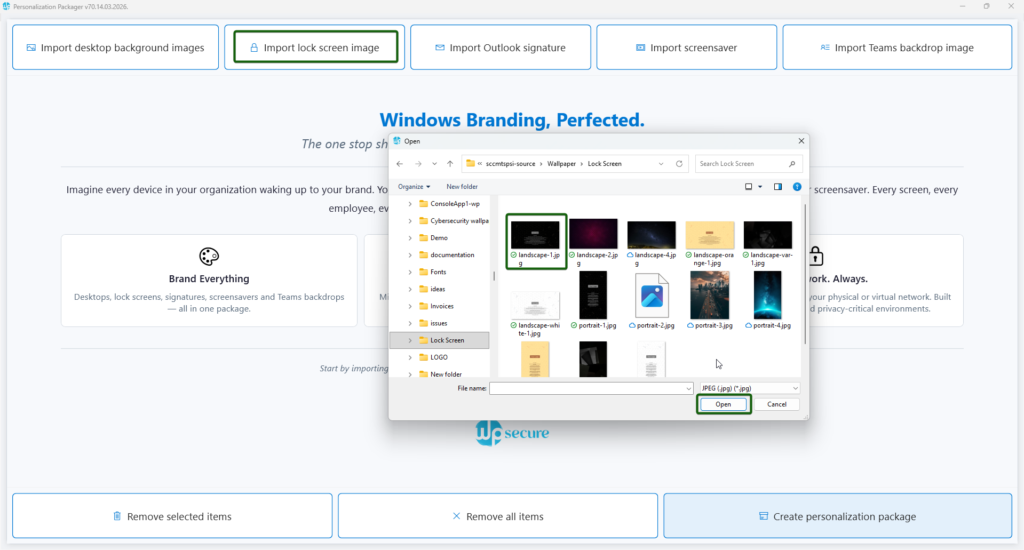Refresh the Lock Screen folder view
1024x550 pixels.
[680, 163]
